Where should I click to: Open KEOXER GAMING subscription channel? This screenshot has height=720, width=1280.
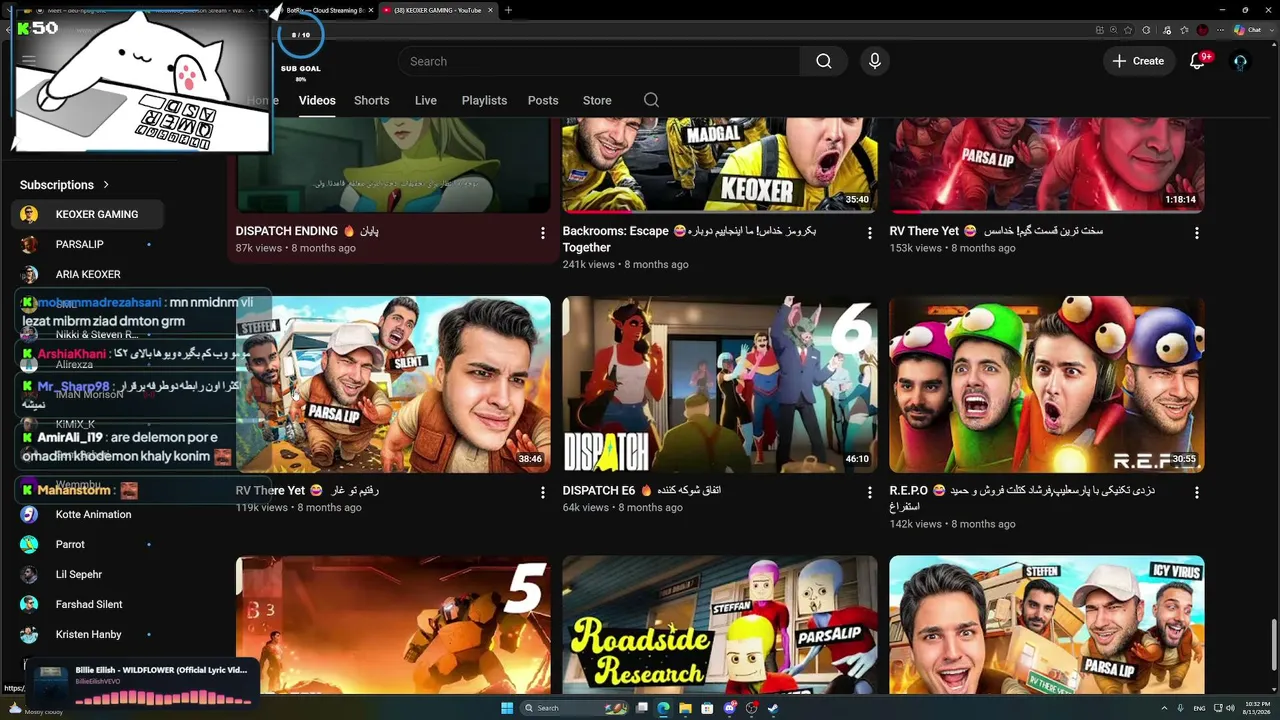click(x=88, y=214)
